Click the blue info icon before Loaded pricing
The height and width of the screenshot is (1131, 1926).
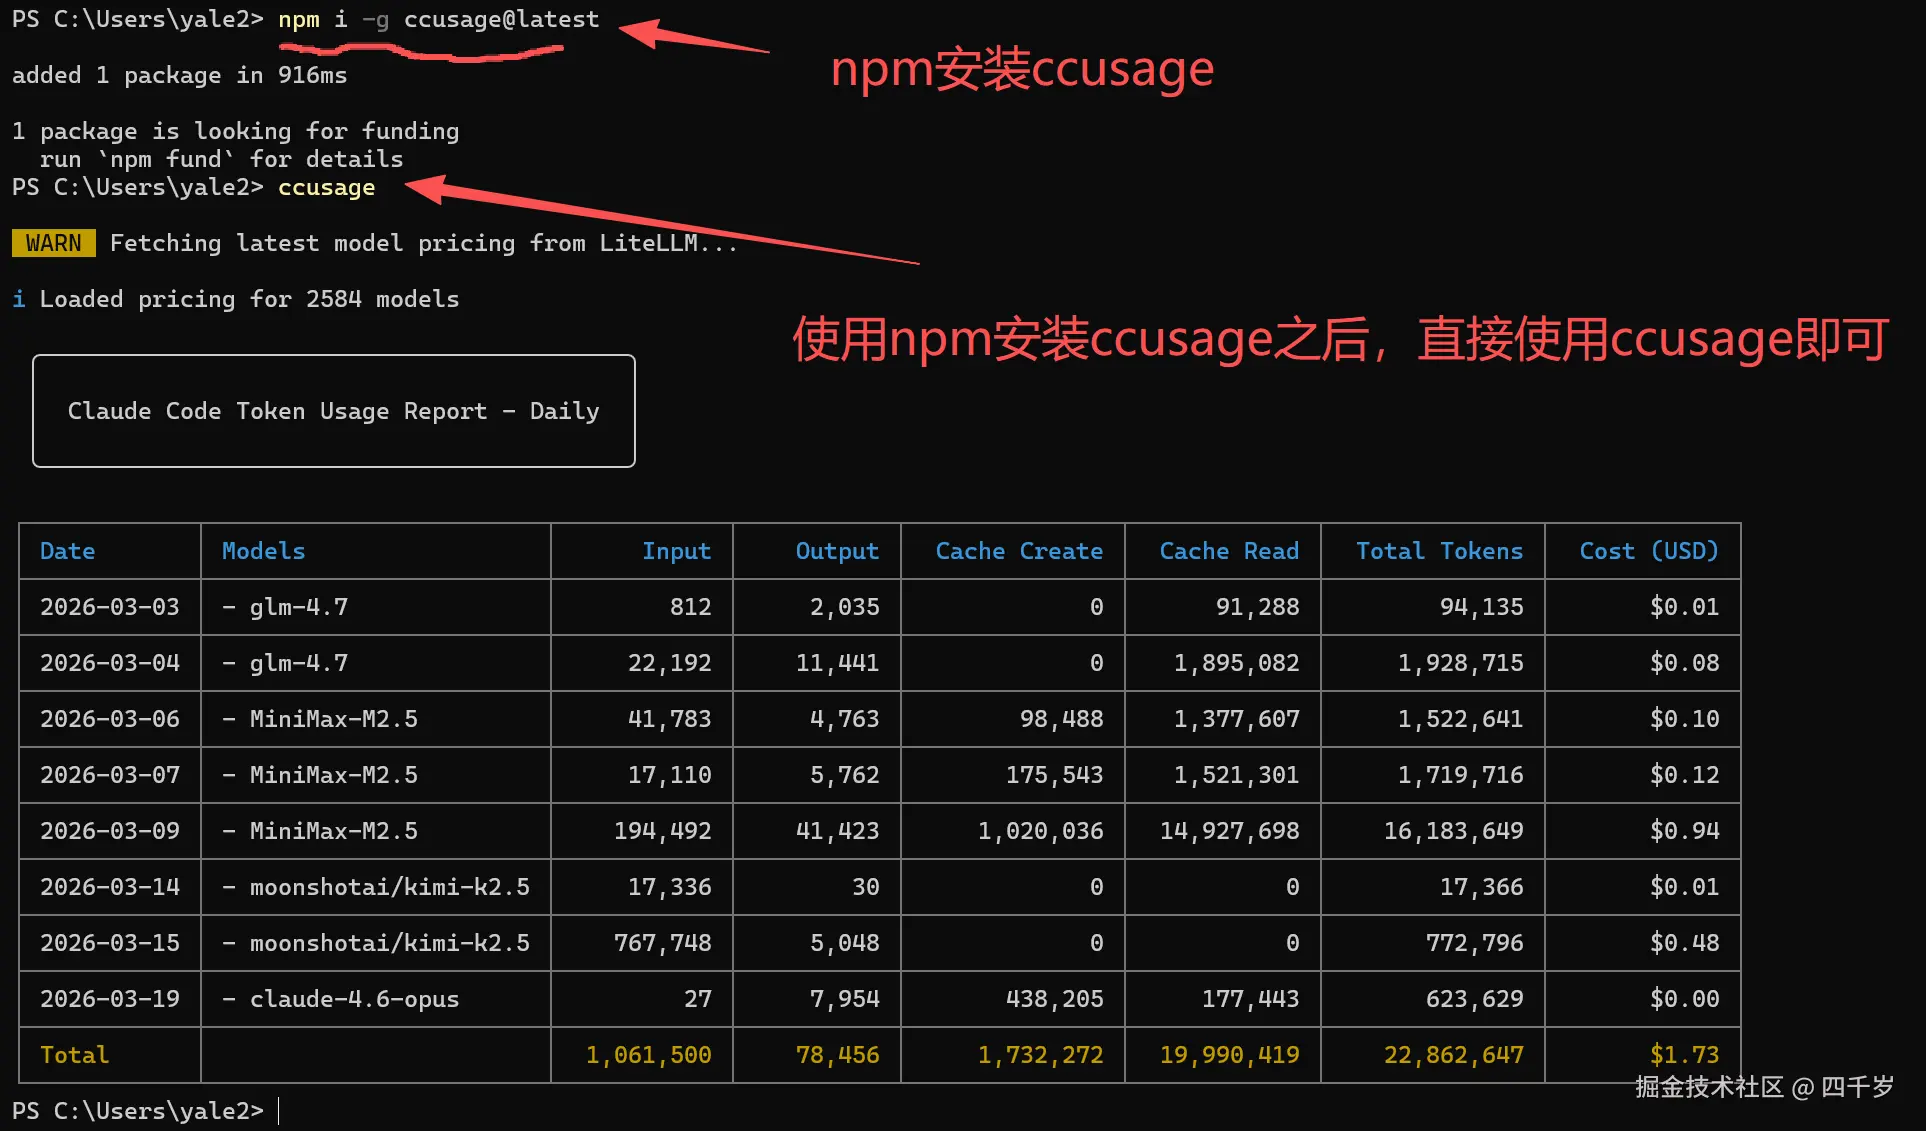click(18, 298)
